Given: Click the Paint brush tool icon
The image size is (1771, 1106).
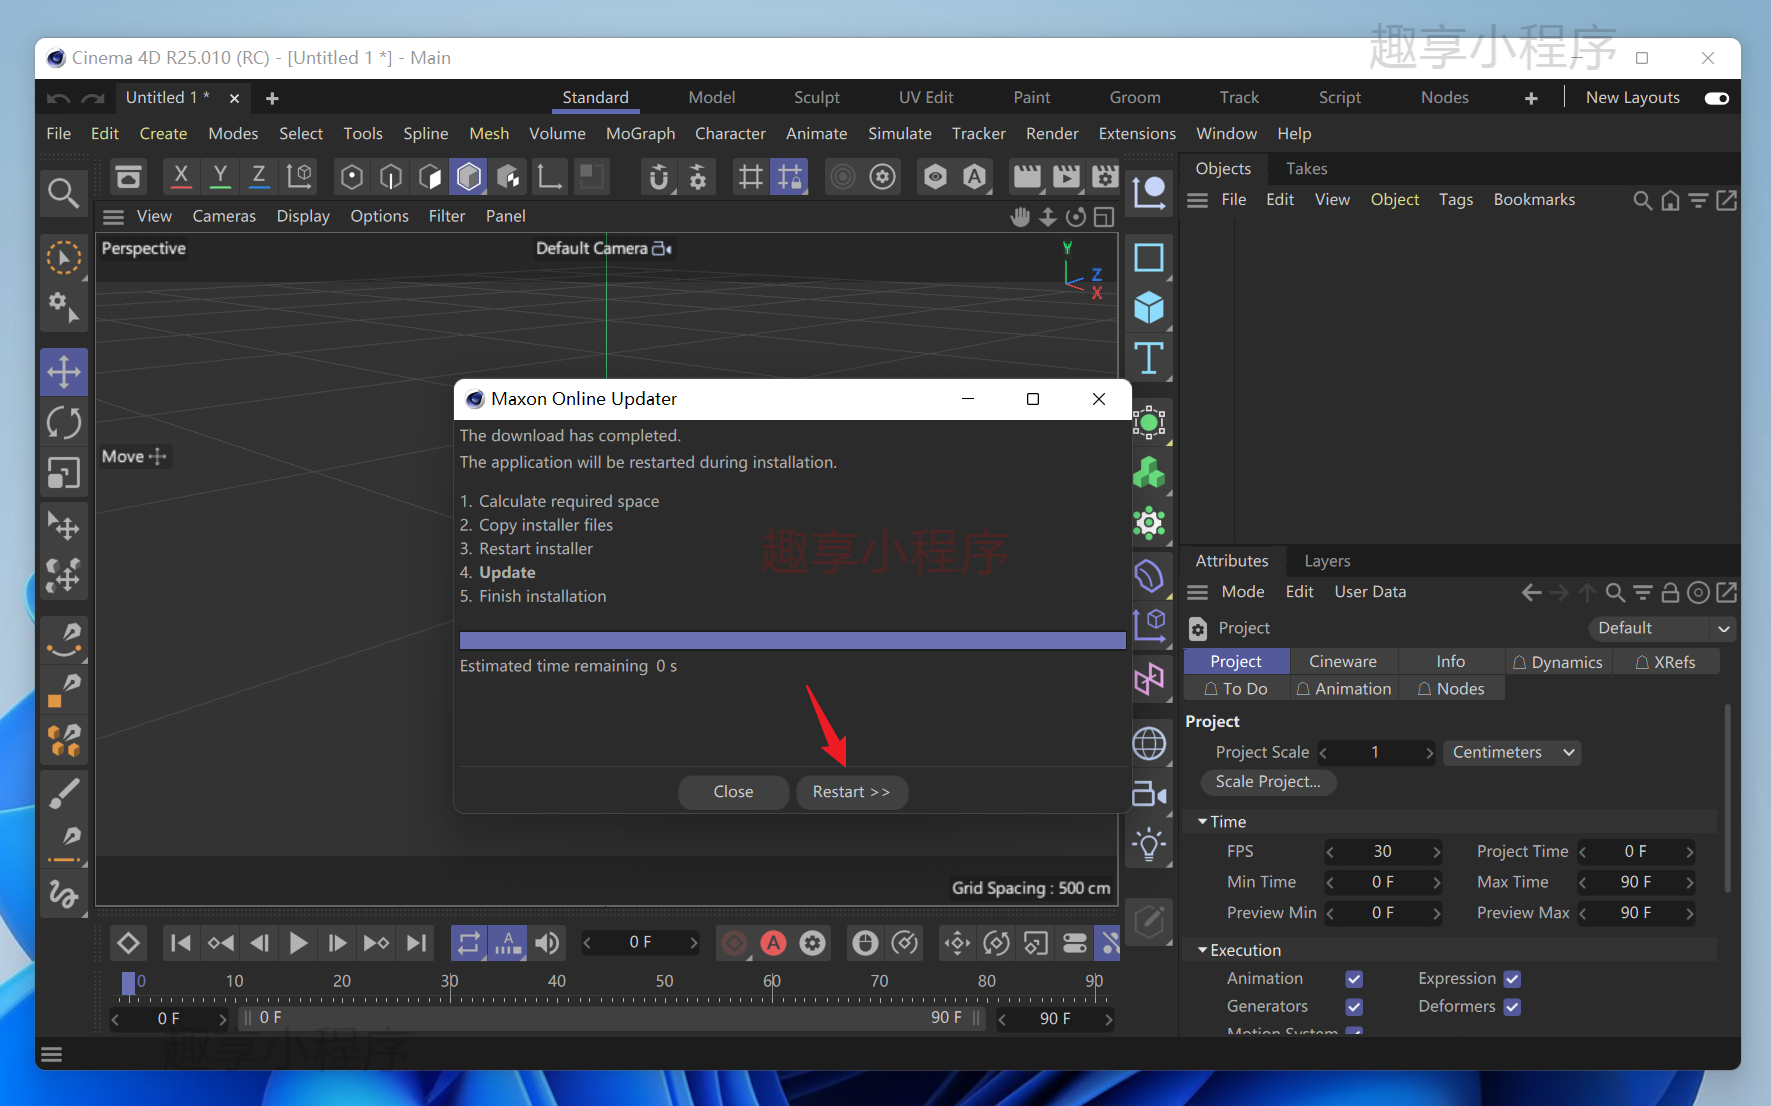Looking at the screenshot, I should click(x=64, y=793).
